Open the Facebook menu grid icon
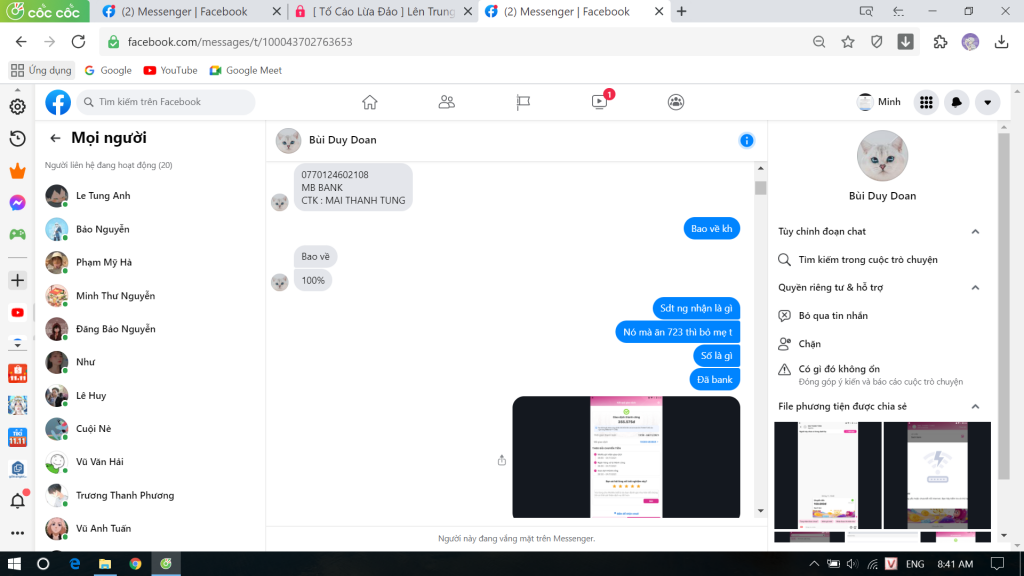1024x576 pixels. click(926, 102)
